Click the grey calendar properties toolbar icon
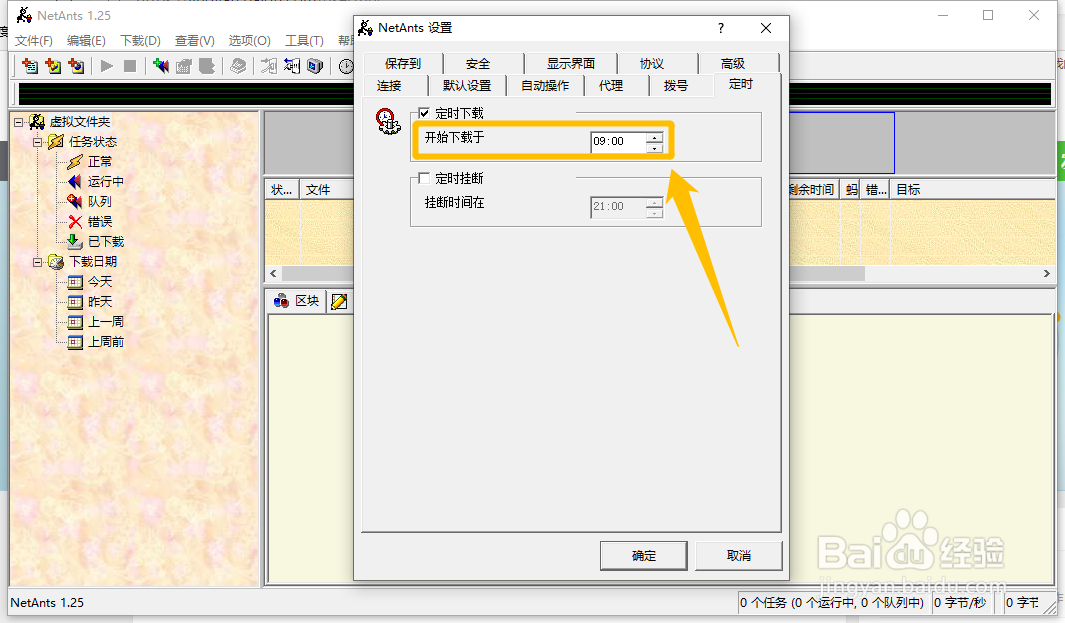 (x=184, y=66)
